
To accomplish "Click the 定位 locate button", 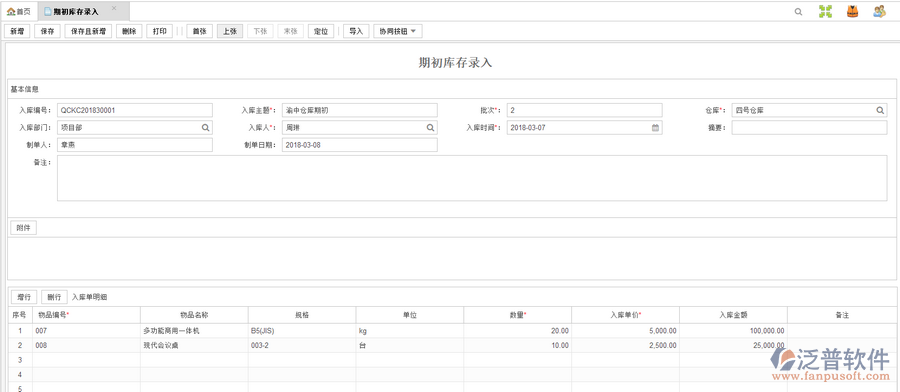I will (321, 32).
